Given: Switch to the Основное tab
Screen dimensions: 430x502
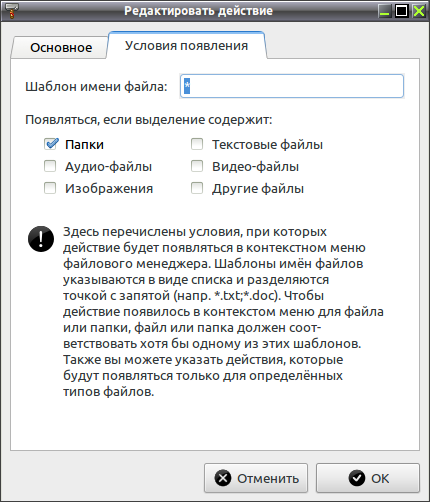Looking at the screenshot, I should tap(61, 48).
